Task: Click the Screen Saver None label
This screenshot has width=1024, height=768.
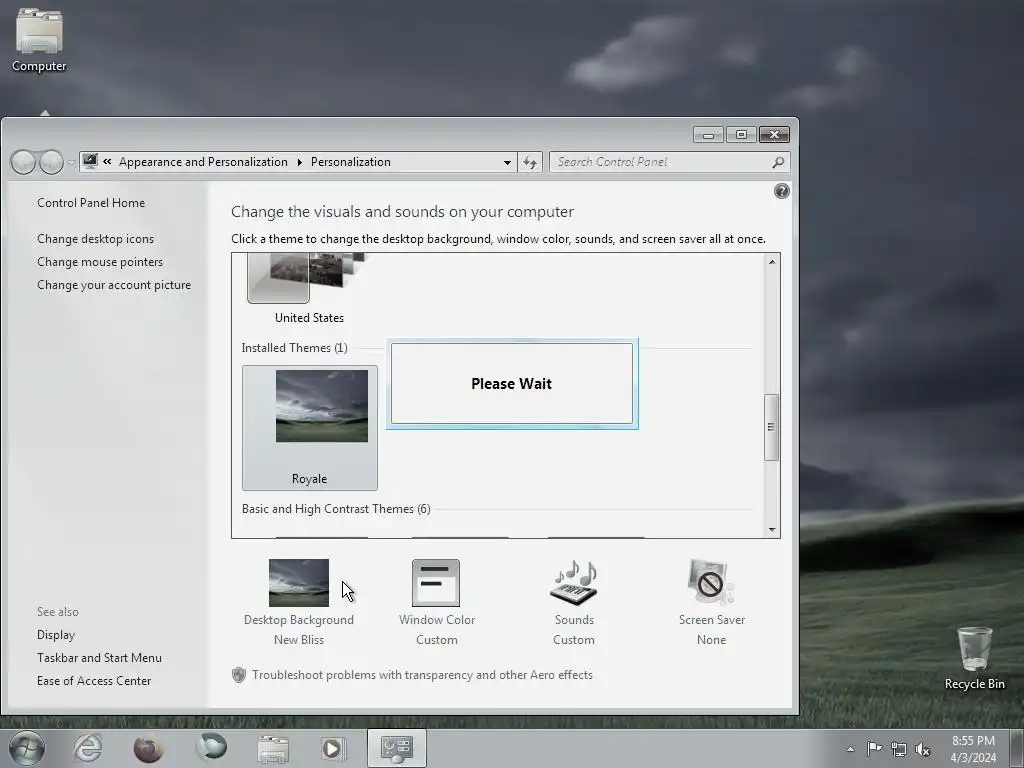Action: coord(712,630)
